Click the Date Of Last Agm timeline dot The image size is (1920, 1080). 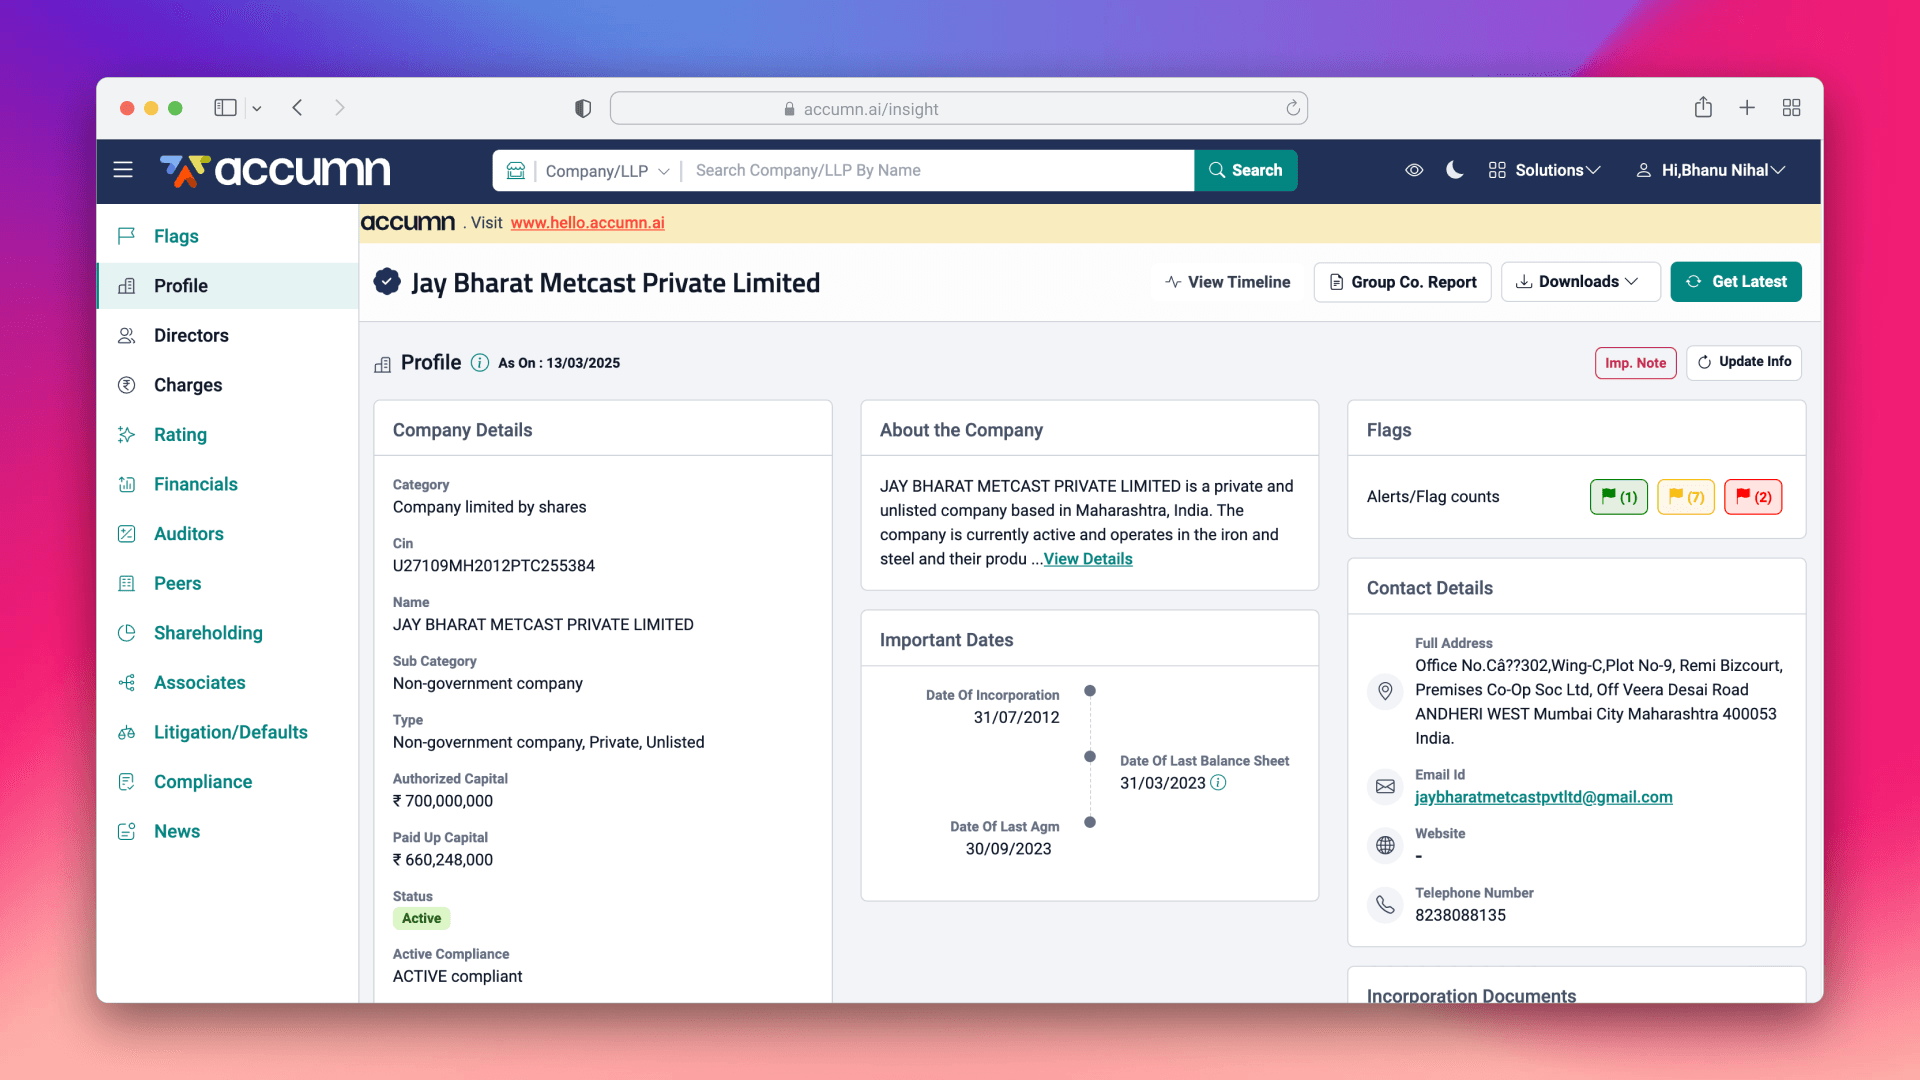click(x=1090, y=822)
